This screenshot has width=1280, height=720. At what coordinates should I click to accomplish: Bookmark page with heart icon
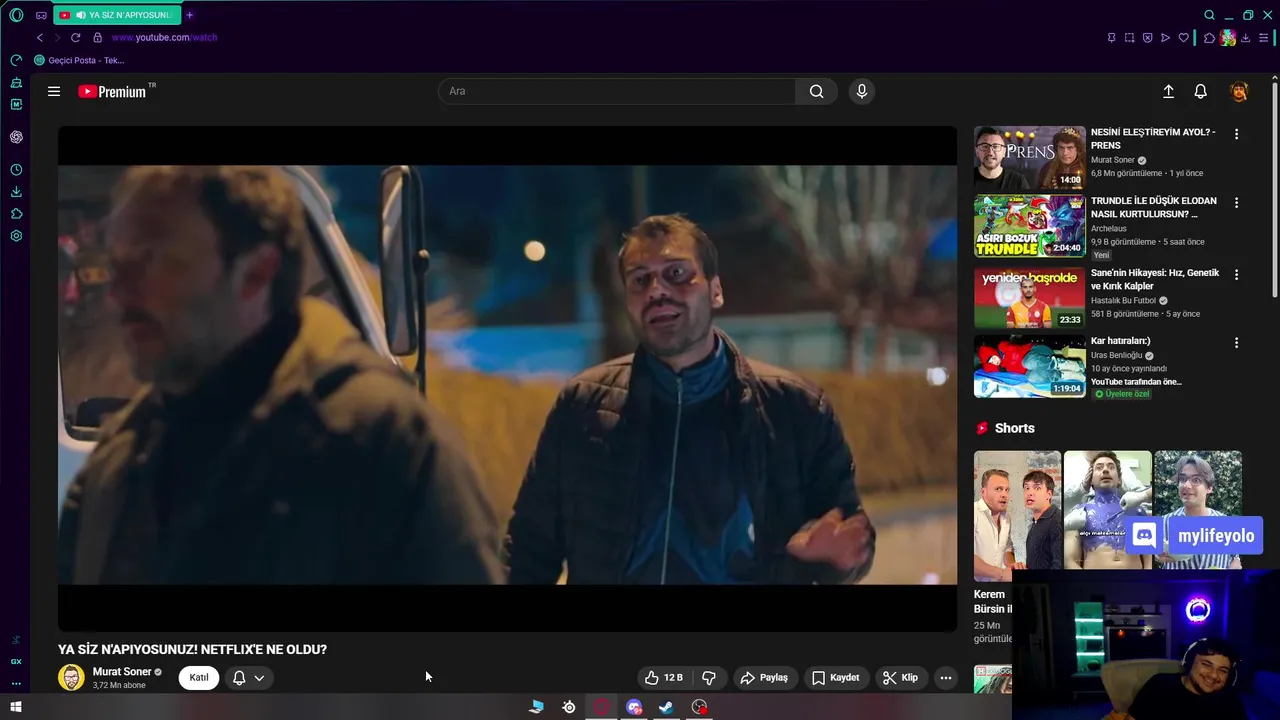(1183, 37)
